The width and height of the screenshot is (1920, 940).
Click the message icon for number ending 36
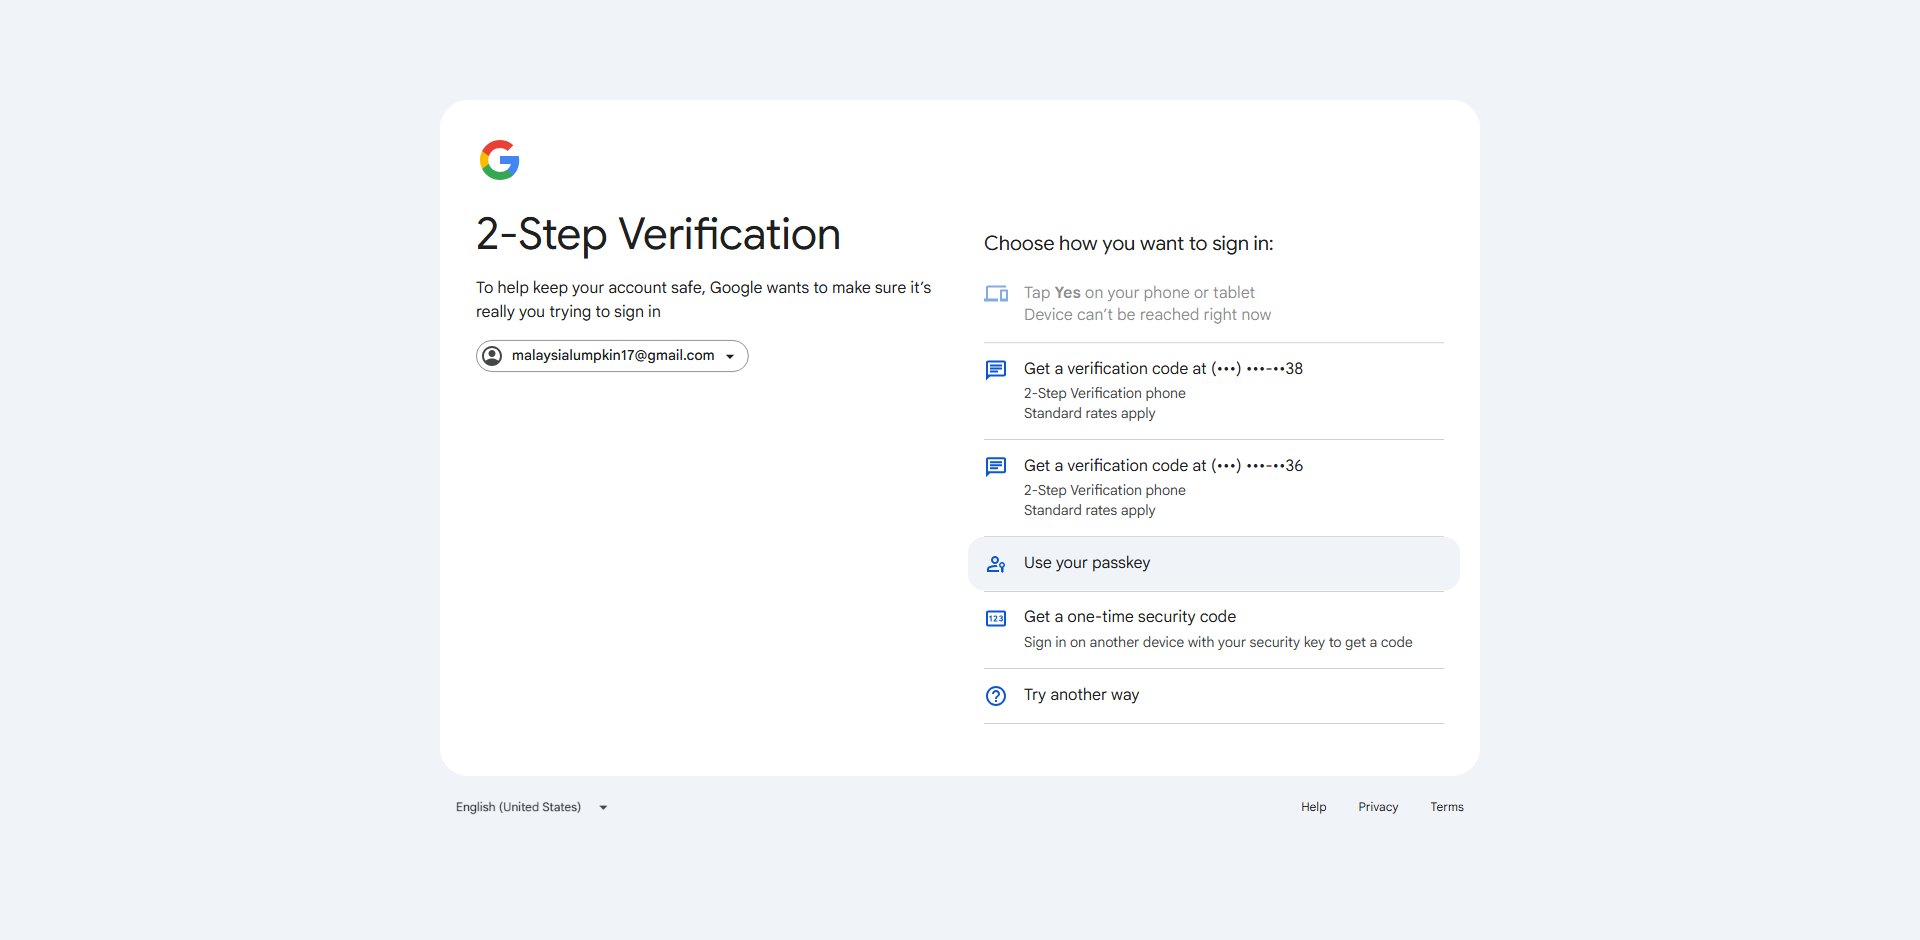(996, 467)
